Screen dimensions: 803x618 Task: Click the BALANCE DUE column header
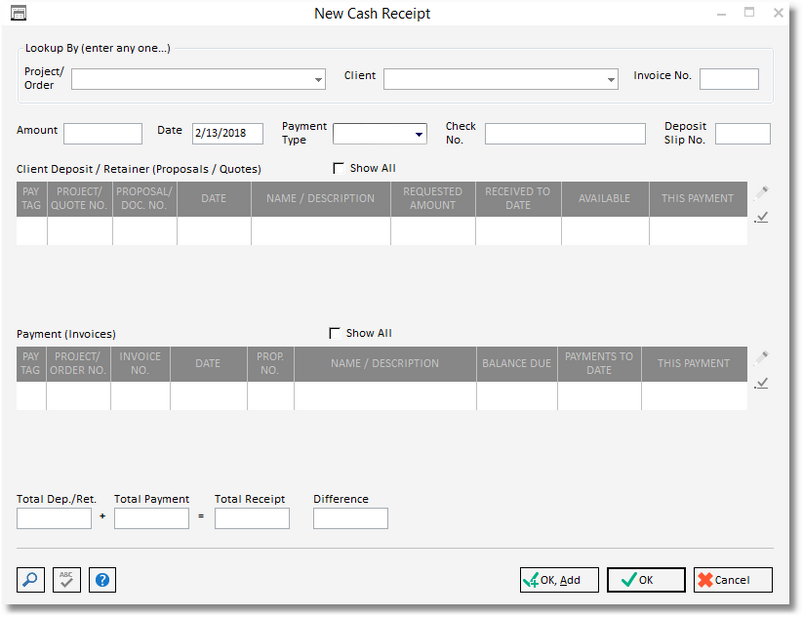(517, 364)
